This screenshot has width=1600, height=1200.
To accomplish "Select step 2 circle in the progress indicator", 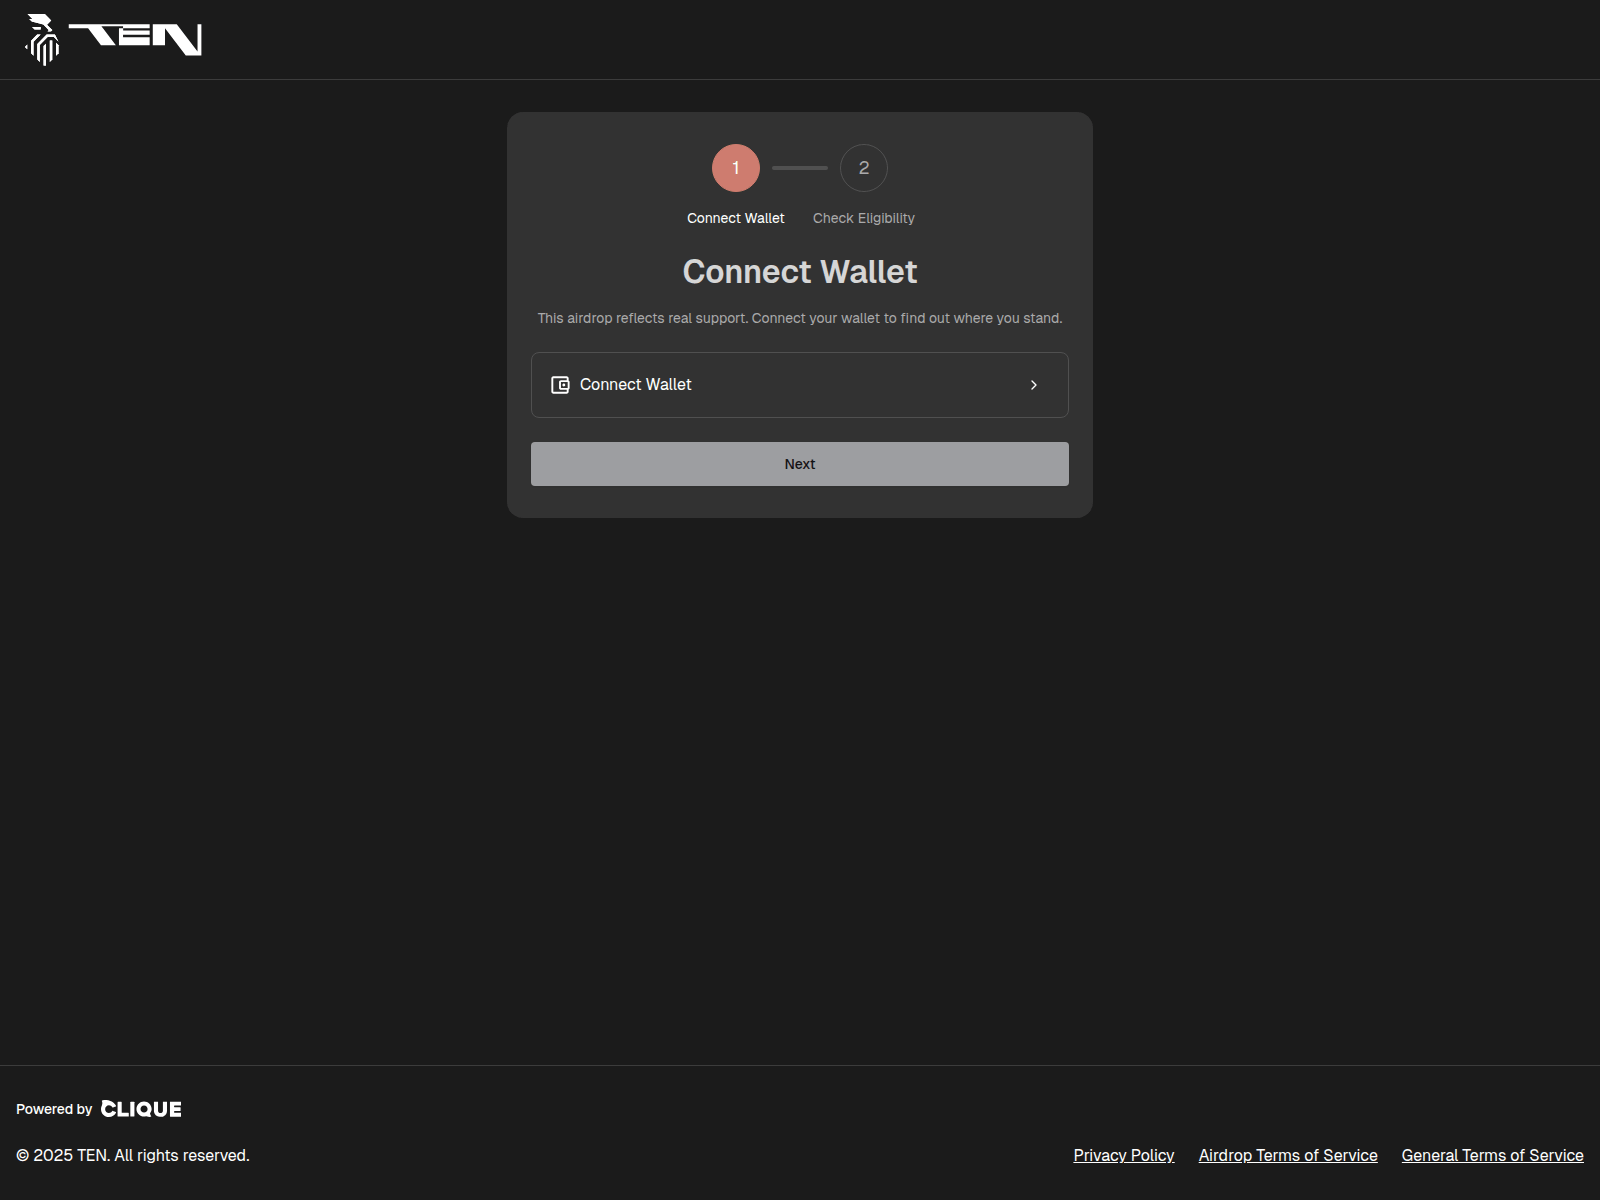I will [x=863, y=167].
